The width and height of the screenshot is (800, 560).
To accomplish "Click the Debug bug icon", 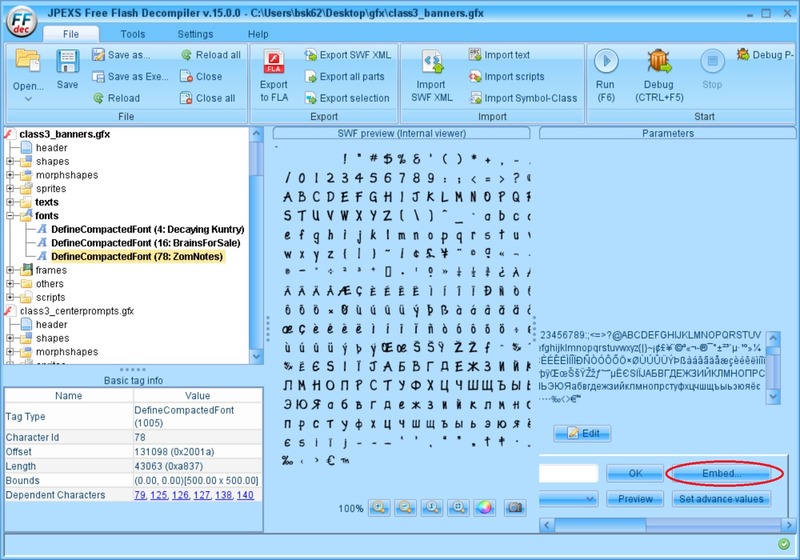I will 659,61.
